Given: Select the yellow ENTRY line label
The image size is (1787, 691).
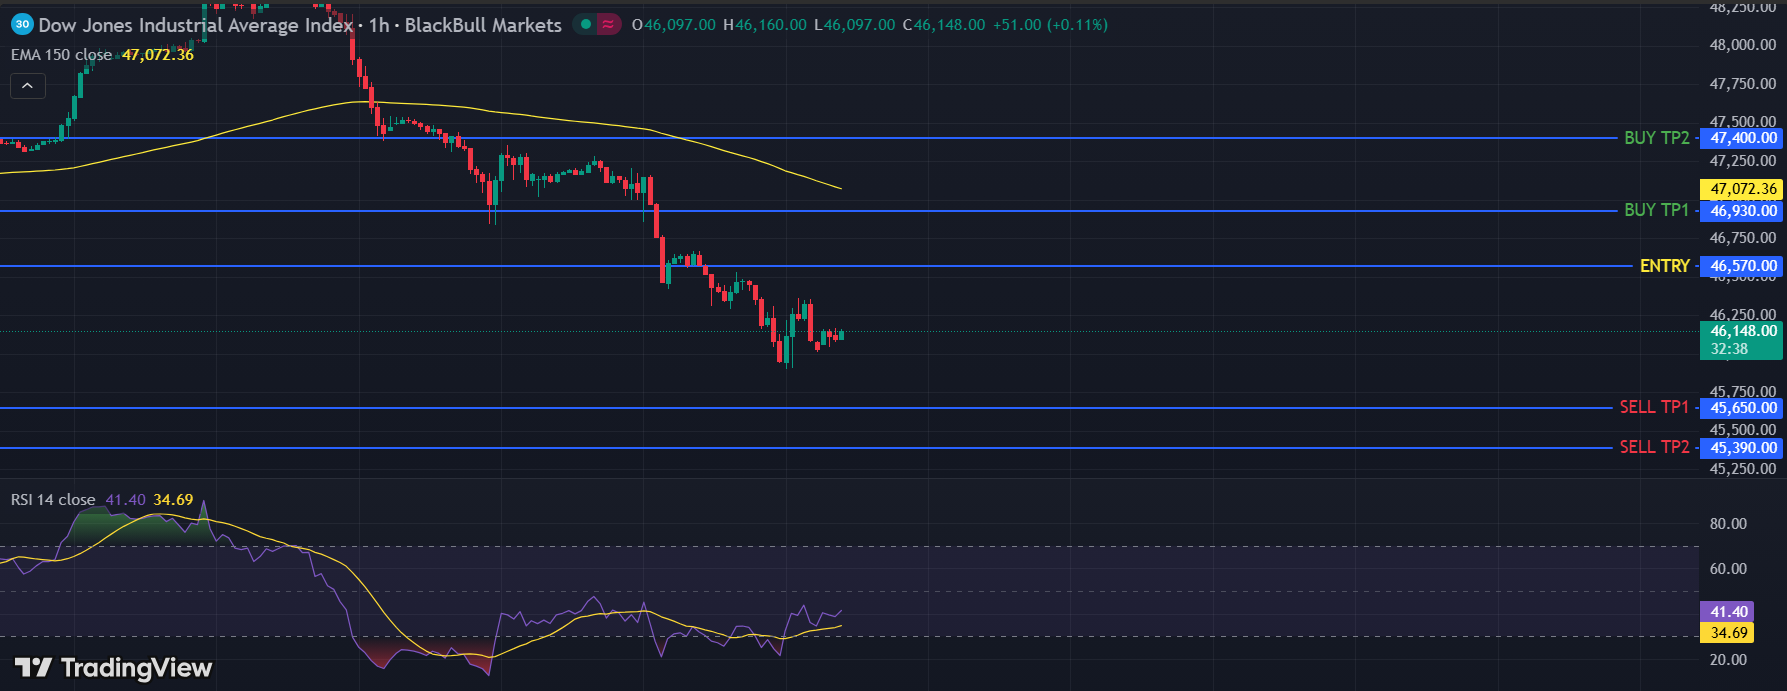Looking at the screenshot, I should 1664,266.
